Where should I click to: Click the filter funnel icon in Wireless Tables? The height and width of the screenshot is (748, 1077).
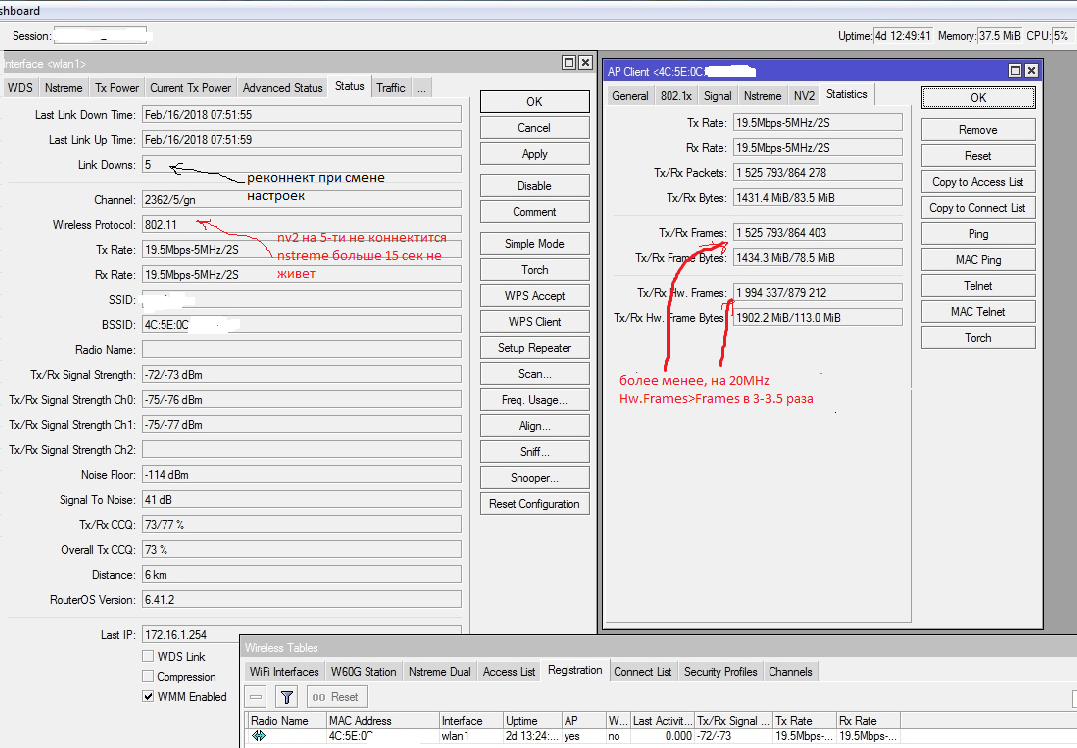tap(287, 697)
